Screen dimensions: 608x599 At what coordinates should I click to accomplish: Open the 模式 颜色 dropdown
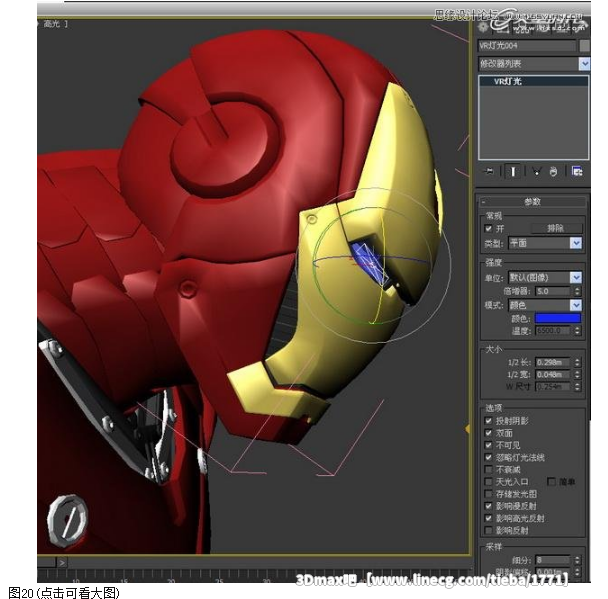tap(545, 305)
